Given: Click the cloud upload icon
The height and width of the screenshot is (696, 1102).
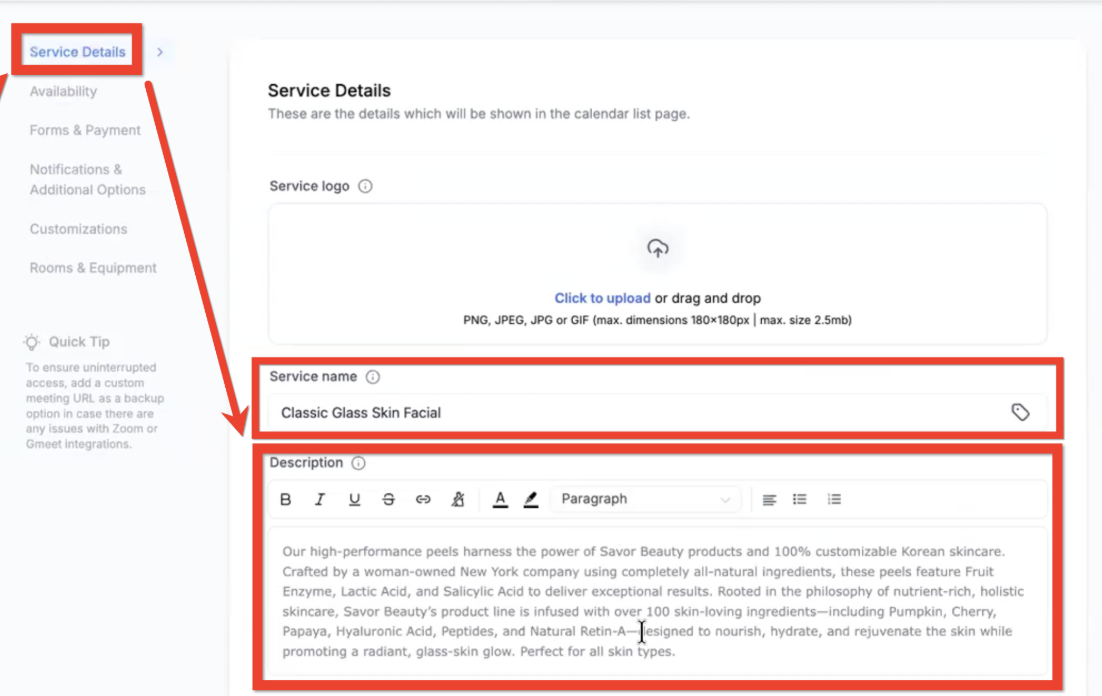Looking at the screenshot, I should 658,248.
